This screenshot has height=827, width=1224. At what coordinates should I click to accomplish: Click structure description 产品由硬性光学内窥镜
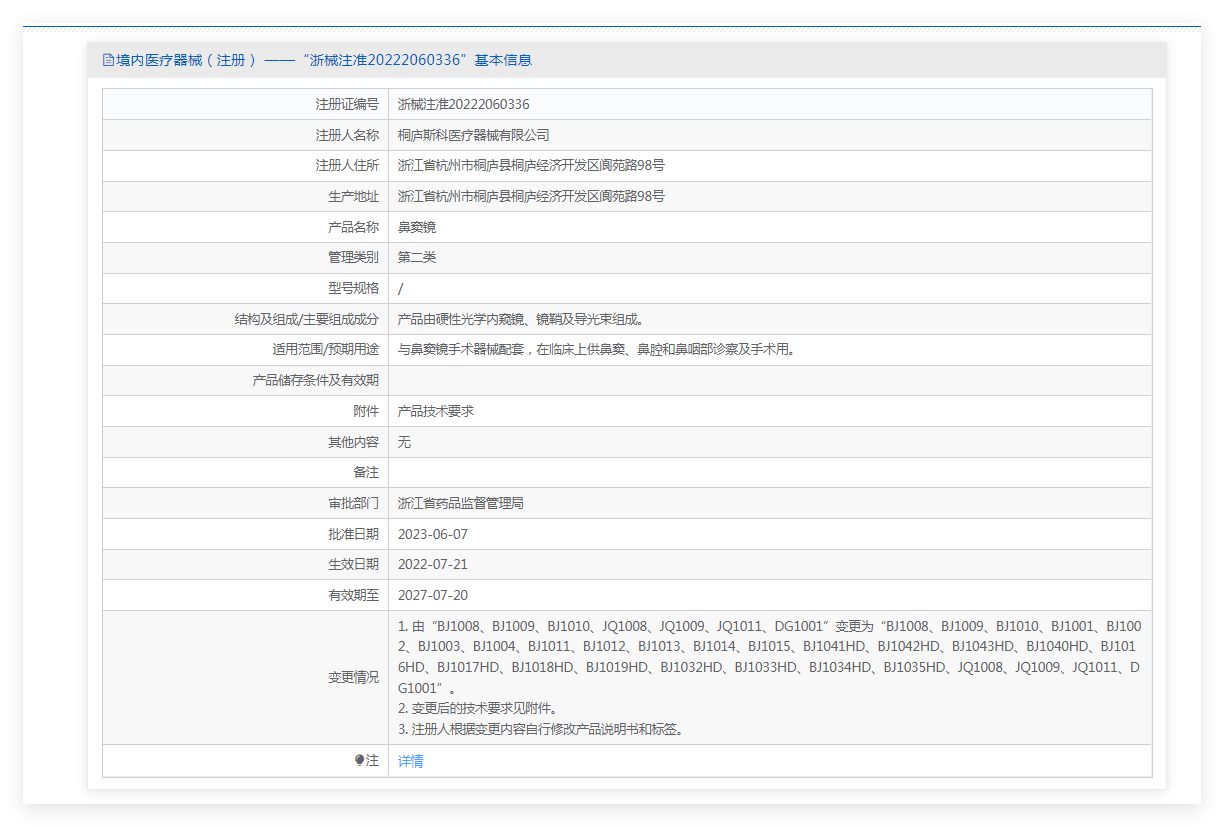point(520,319)
